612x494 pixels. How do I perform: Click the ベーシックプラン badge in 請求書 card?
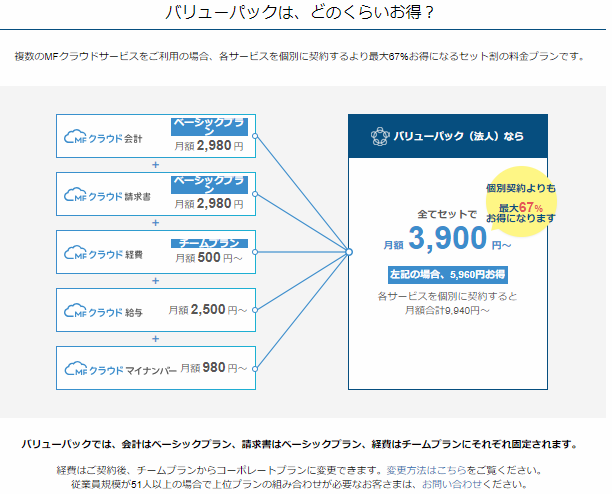click(x=209, y=185)
